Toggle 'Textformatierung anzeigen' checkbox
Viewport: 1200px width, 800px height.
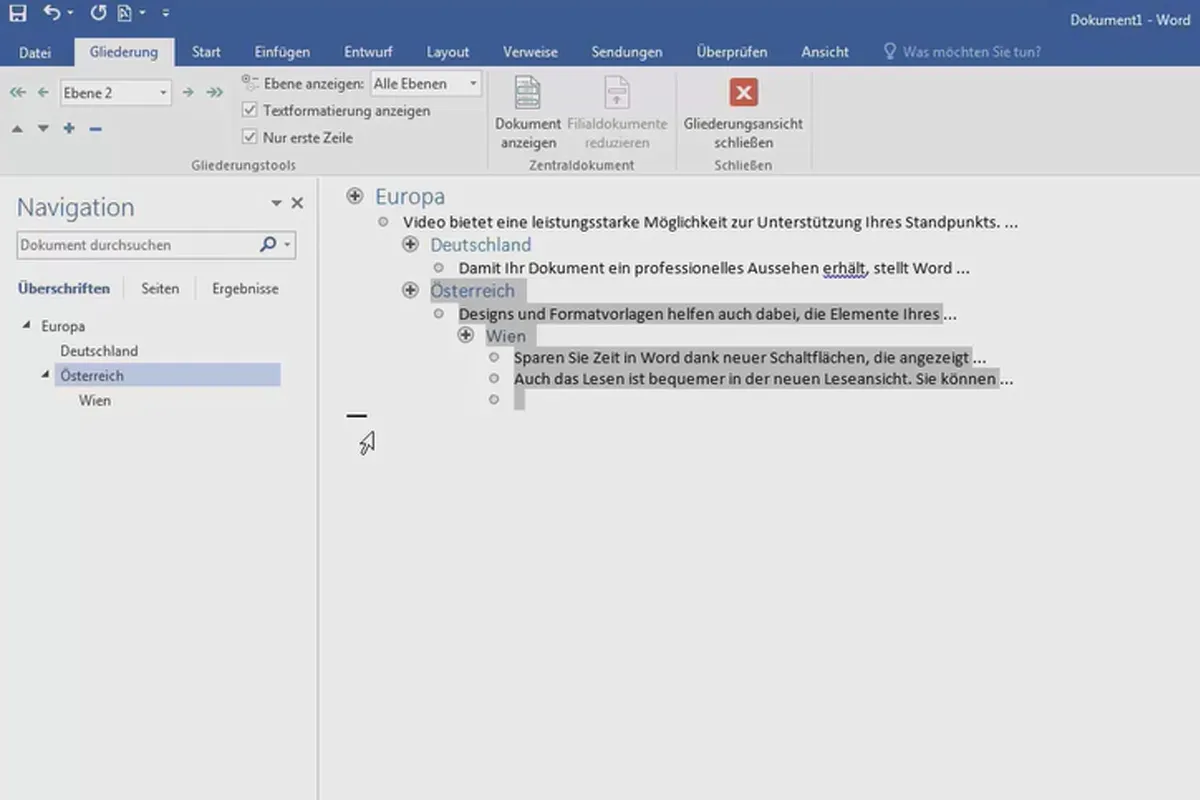pyautogui.click(x=250, y=111)
